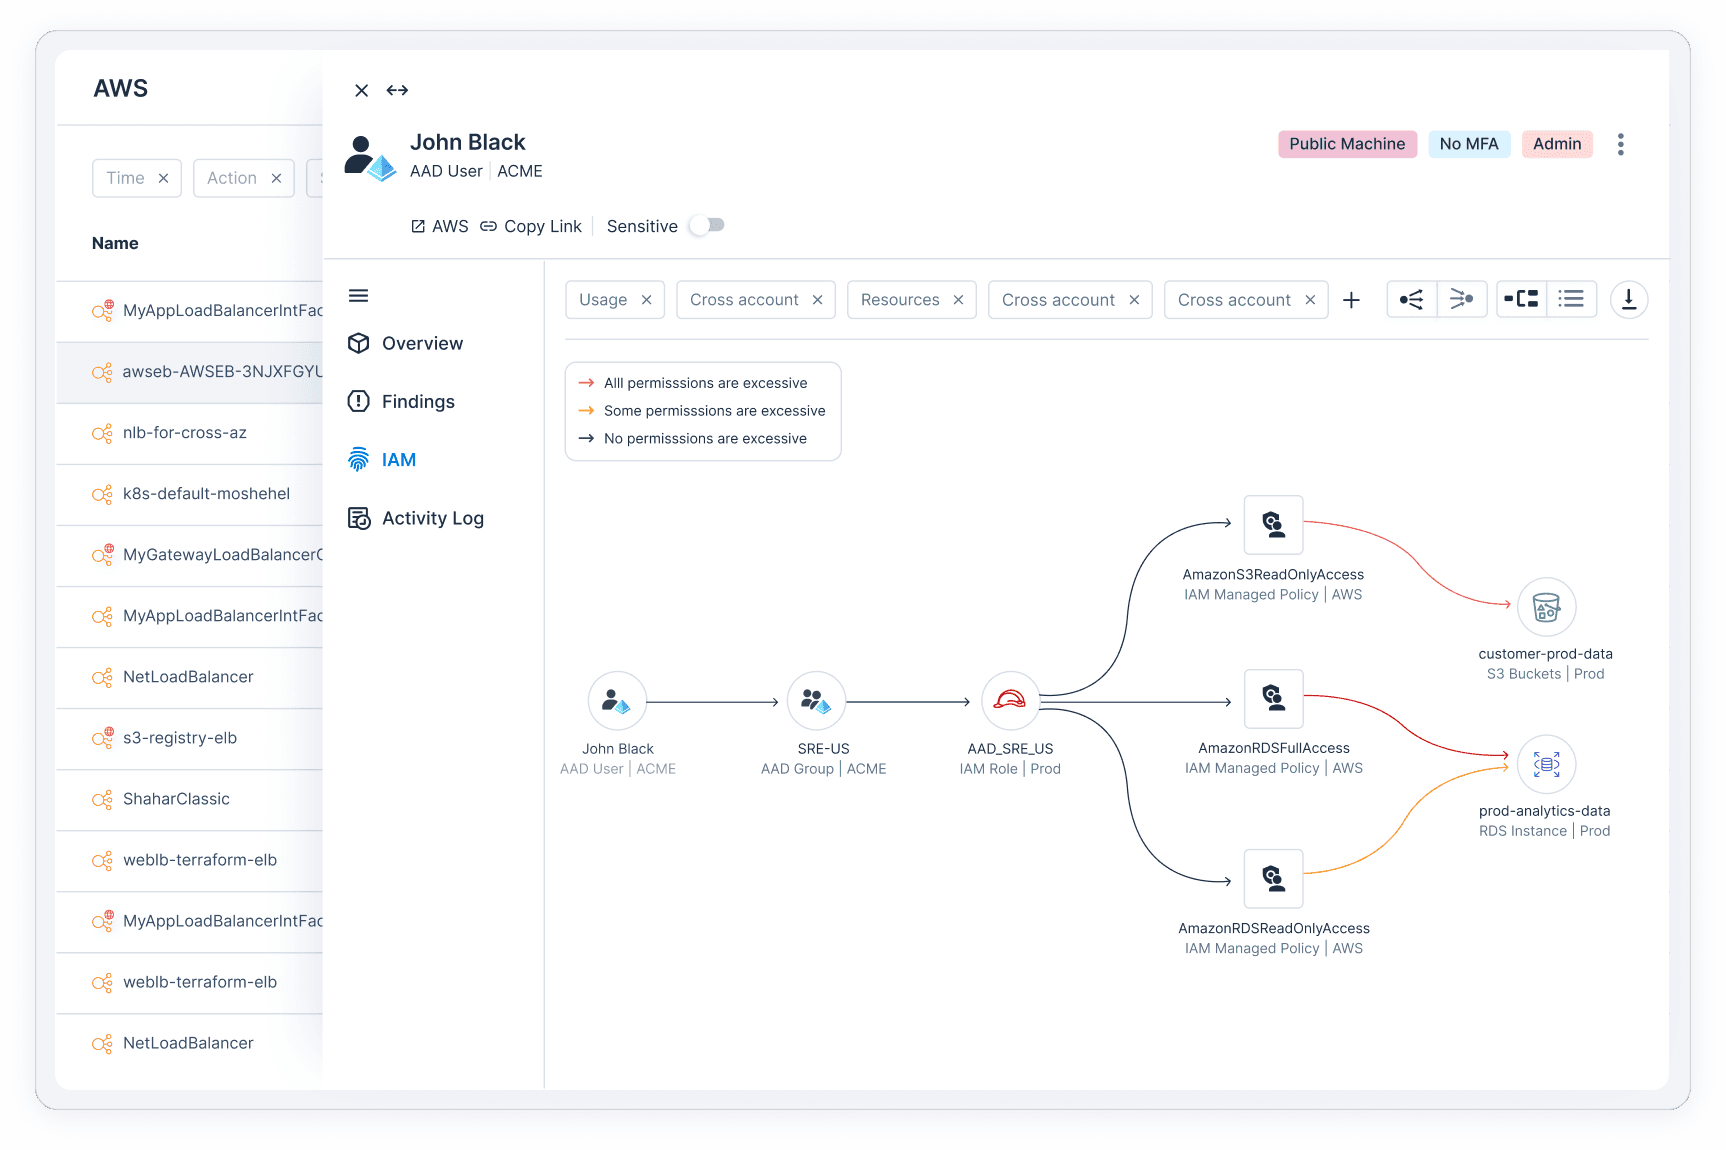
Task: Open the Activity Log section
Action: click(x=415, y=518)
